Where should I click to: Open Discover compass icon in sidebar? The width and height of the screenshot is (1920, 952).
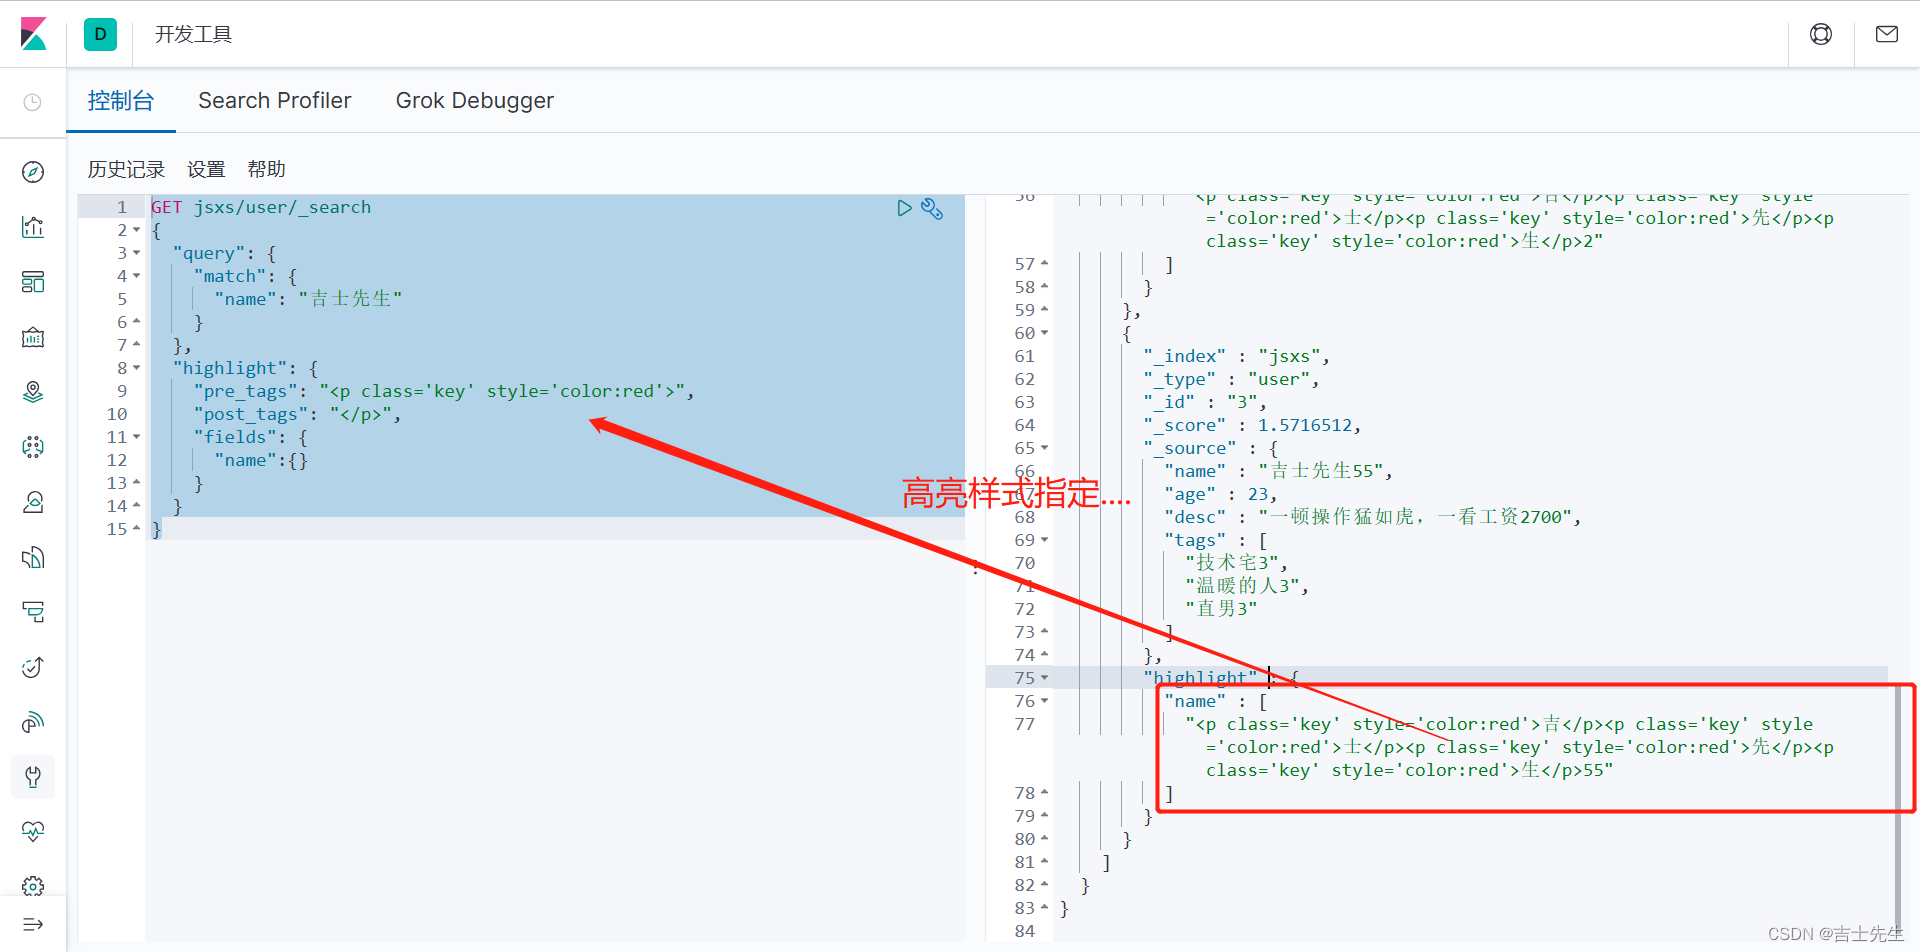tap(33, 172)
